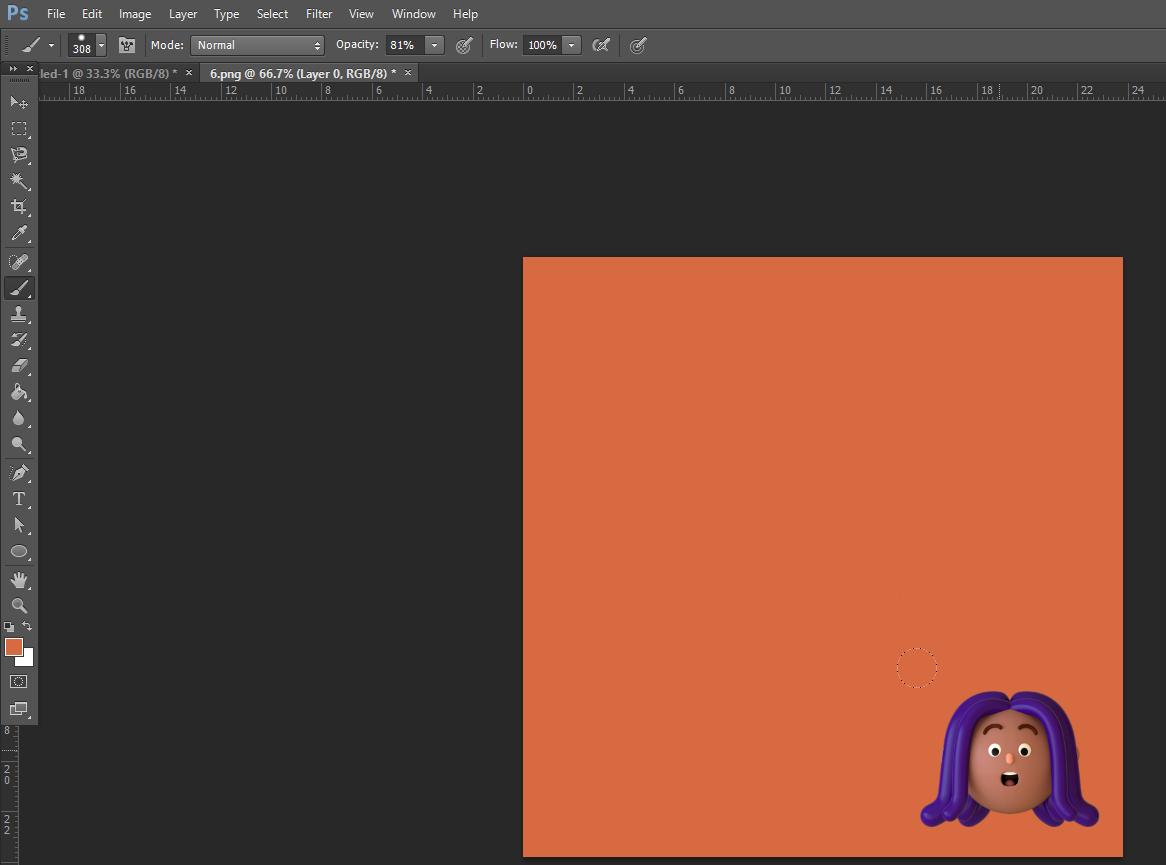Open the Filter menu
This screenshot has width=1166, height=865.
pyautogui.click(x=319, y=14)
